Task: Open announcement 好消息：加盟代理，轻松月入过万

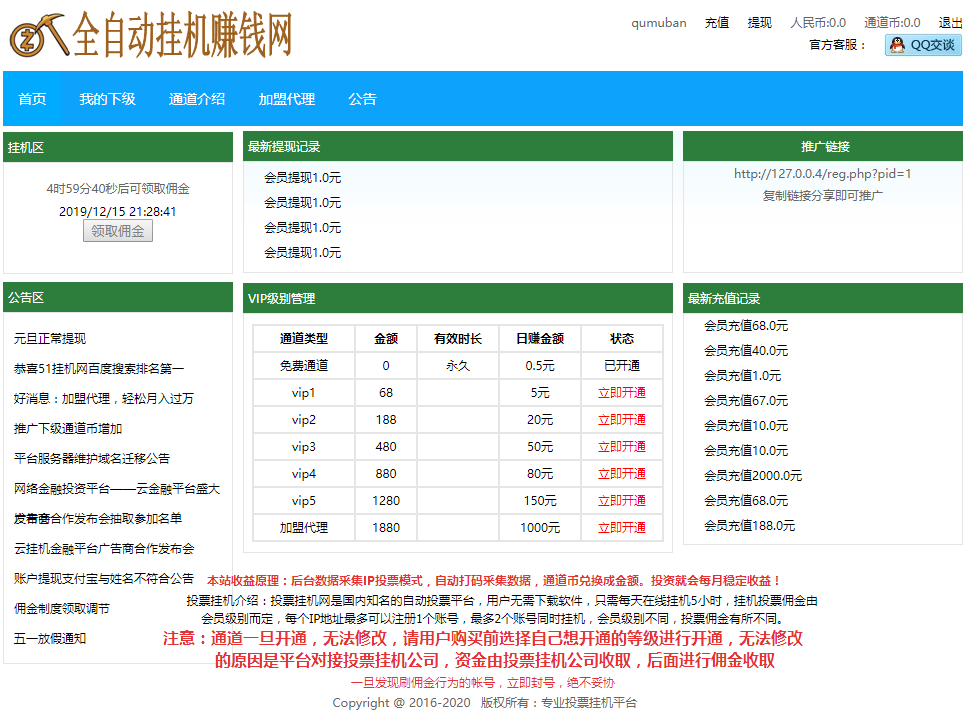Action: tap(104, 398)
